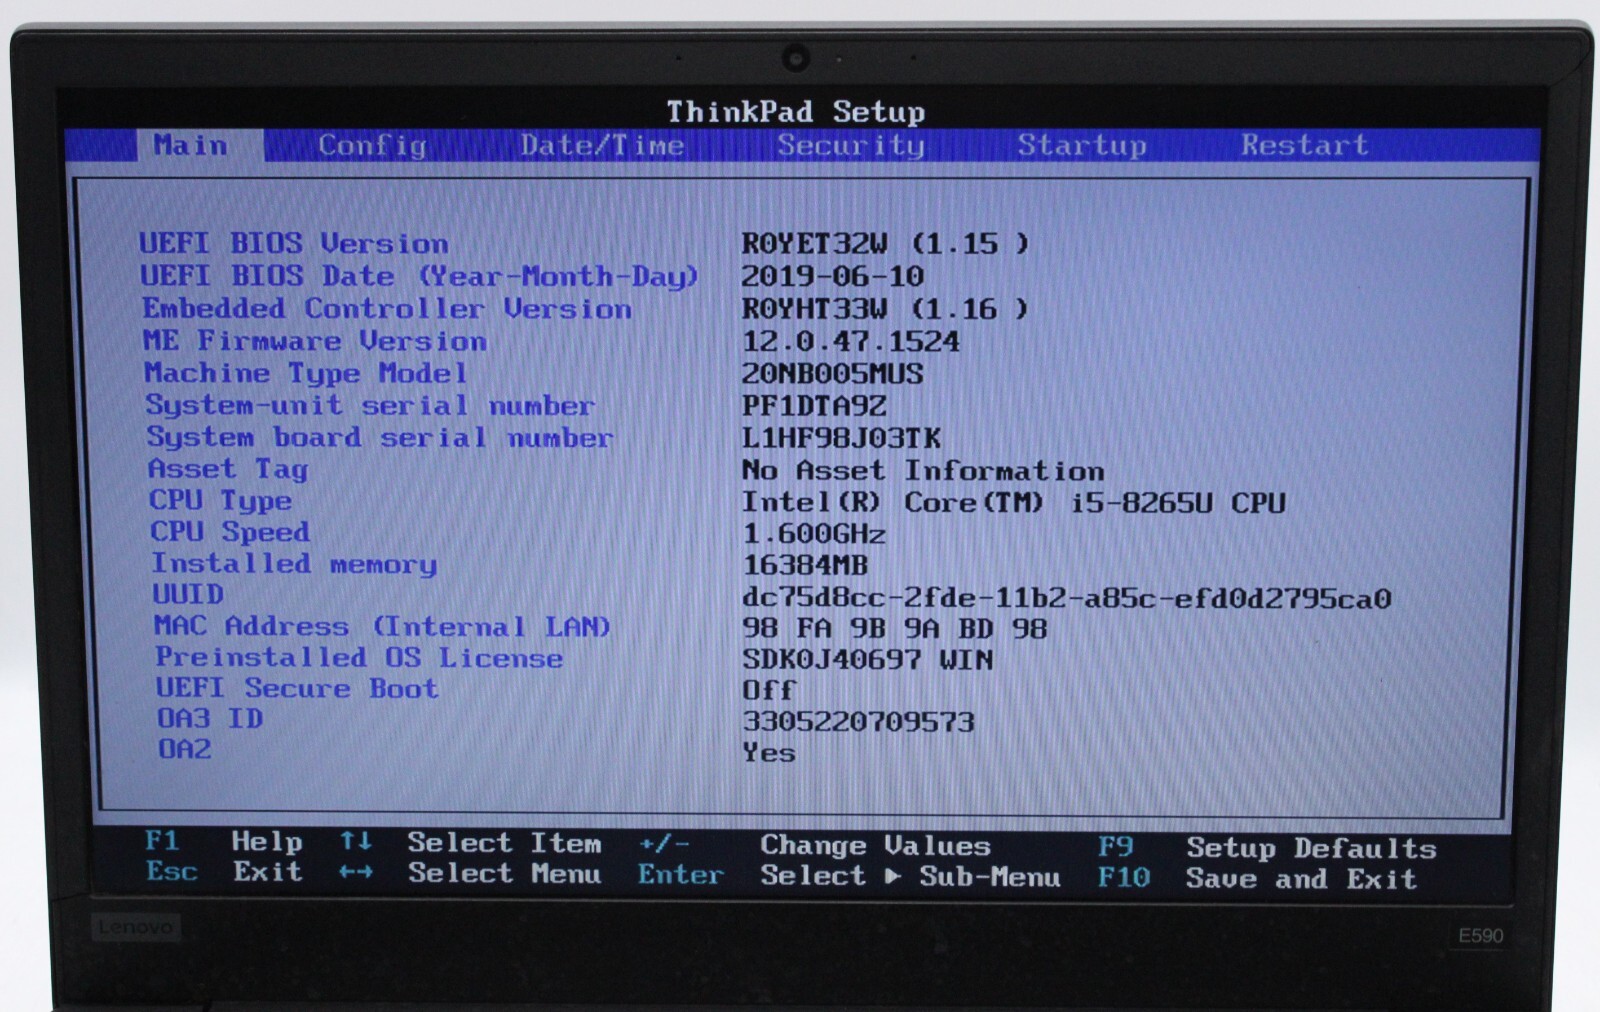Viewport: 1600px width, 1012px height.
Task: Select the 1.600GHz value
Action: [x=813, y=534]
